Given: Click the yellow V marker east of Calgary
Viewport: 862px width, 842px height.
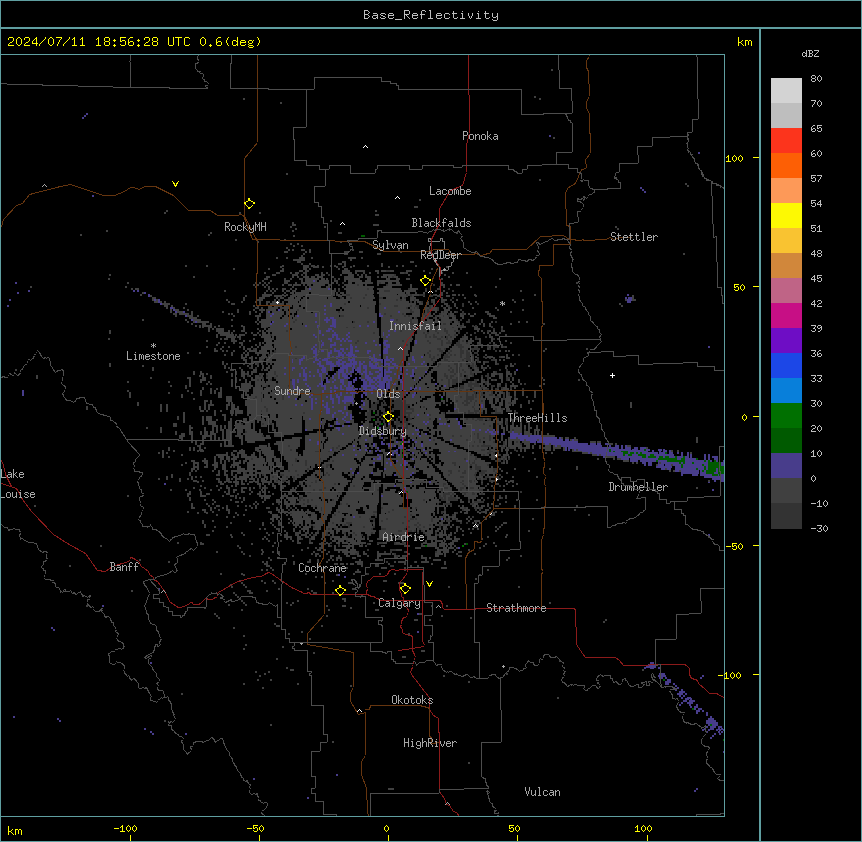Looking at the screenshot, I should click(429, 584).
